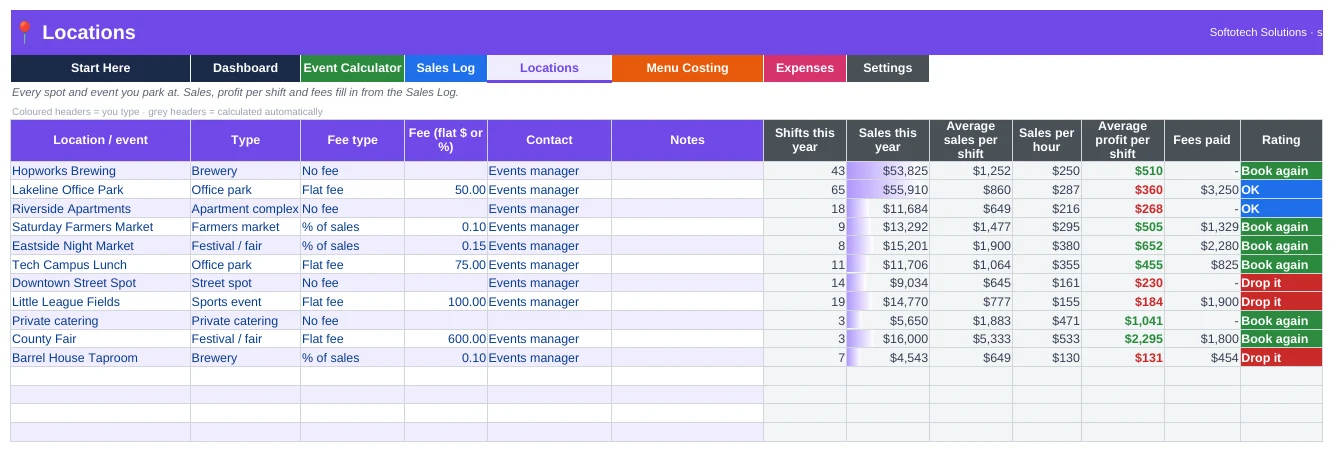Switch to the Dashboard tab

click(245, 68)
